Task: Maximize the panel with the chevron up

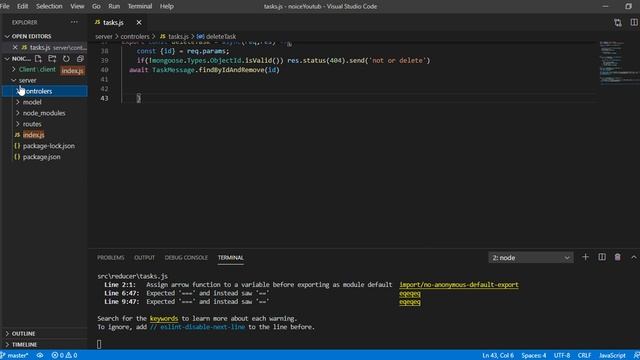Action: click(x=633, y=257)
